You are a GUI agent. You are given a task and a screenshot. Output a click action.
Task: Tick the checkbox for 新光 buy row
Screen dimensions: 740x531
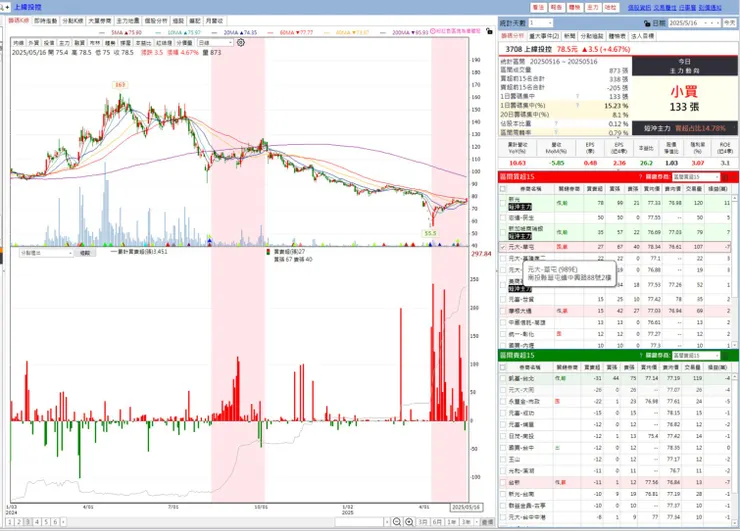point(503,203)
